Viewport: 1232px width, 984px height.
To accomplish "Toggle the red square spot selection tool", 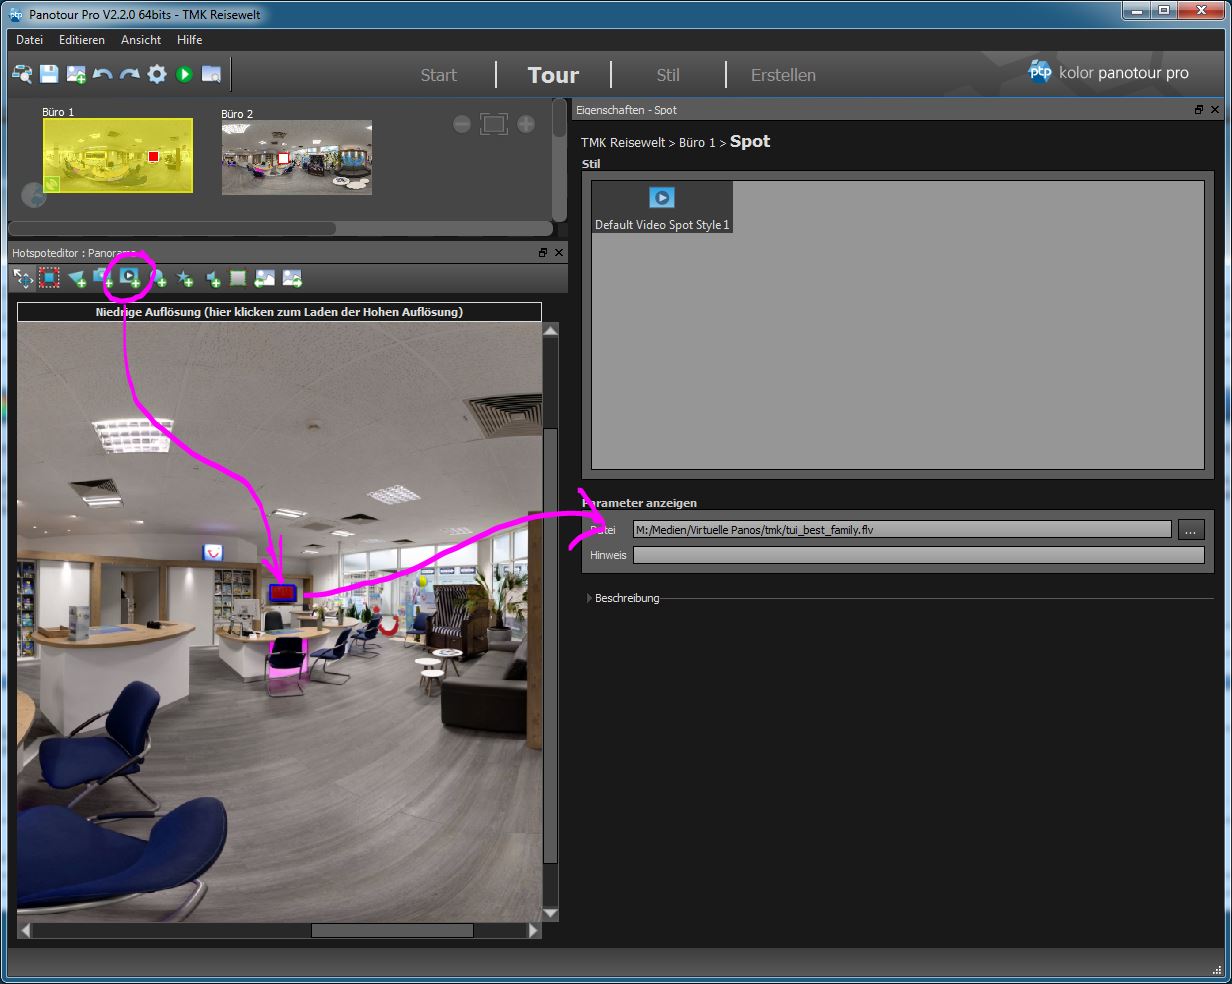I will 48,278.
